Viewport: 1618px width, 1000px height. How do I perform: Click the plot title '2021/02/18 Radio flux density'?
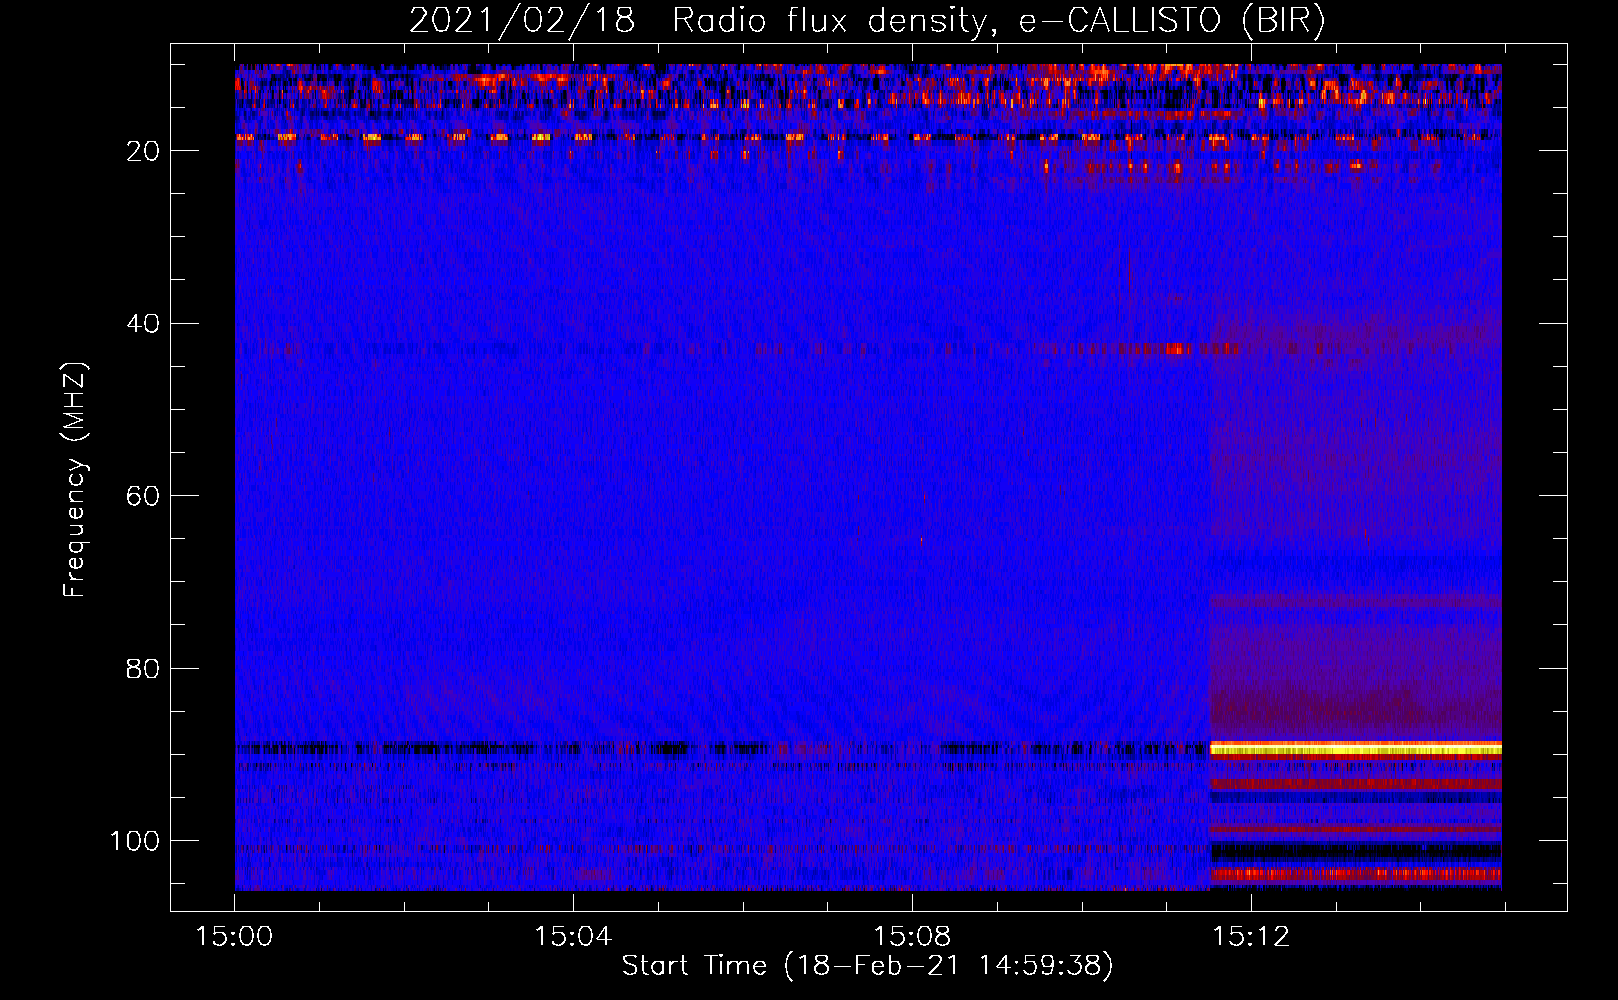(867, 20)
